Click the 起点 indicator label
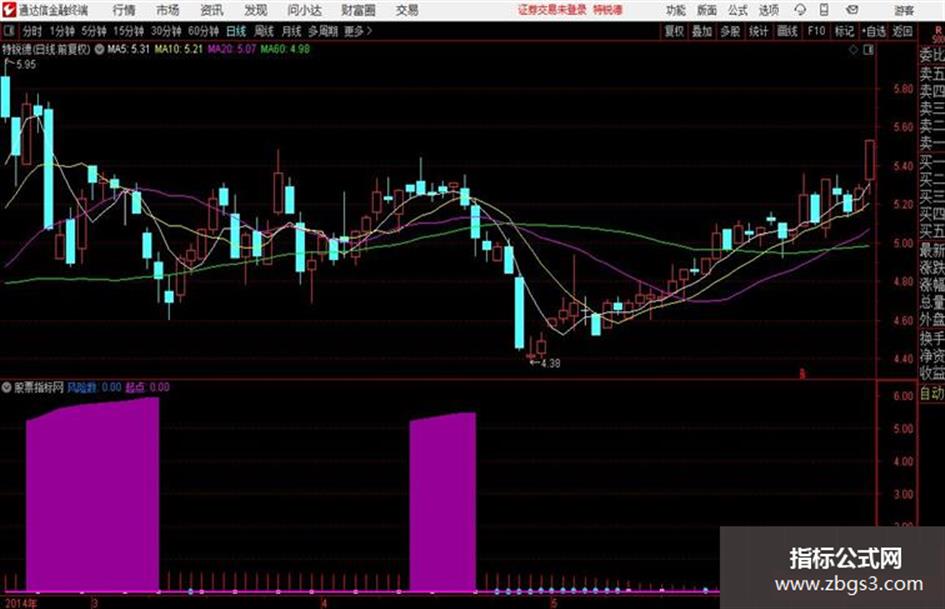This screenshot has height=609, width=945. click(x=136, y=387)
